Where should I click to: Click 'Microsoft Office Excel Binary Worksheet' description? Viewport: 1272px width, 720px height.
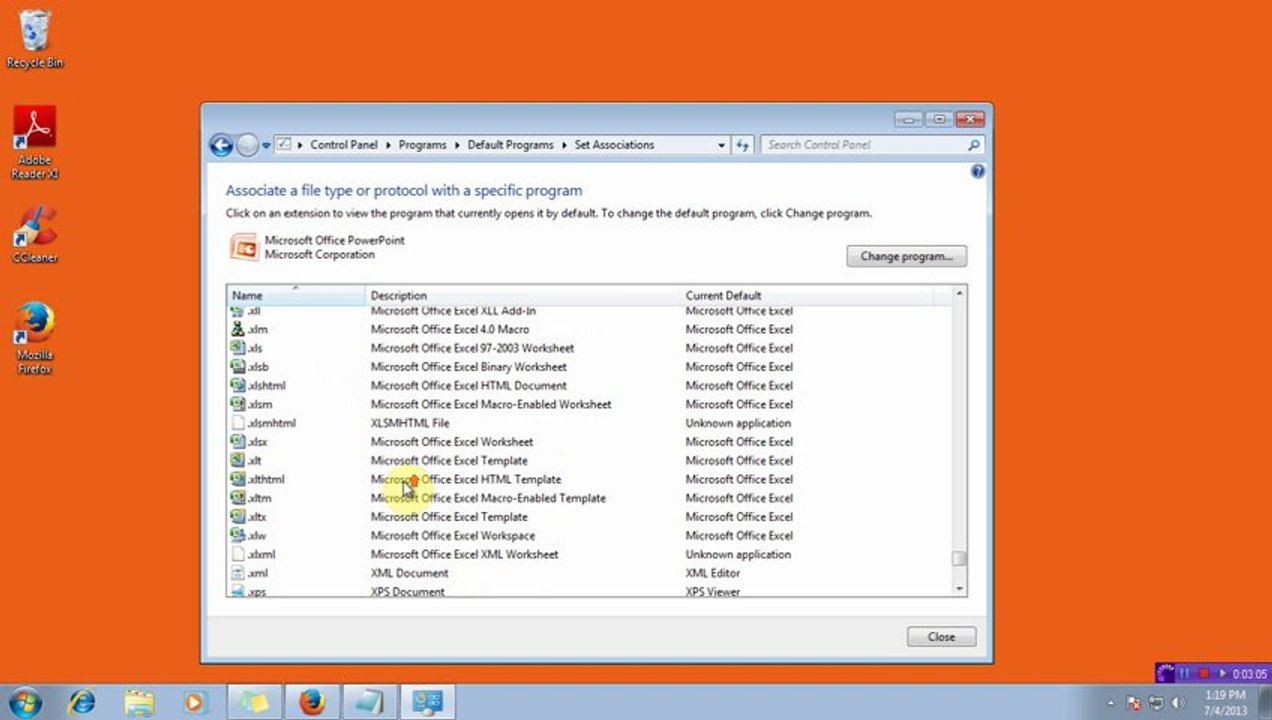468,367
